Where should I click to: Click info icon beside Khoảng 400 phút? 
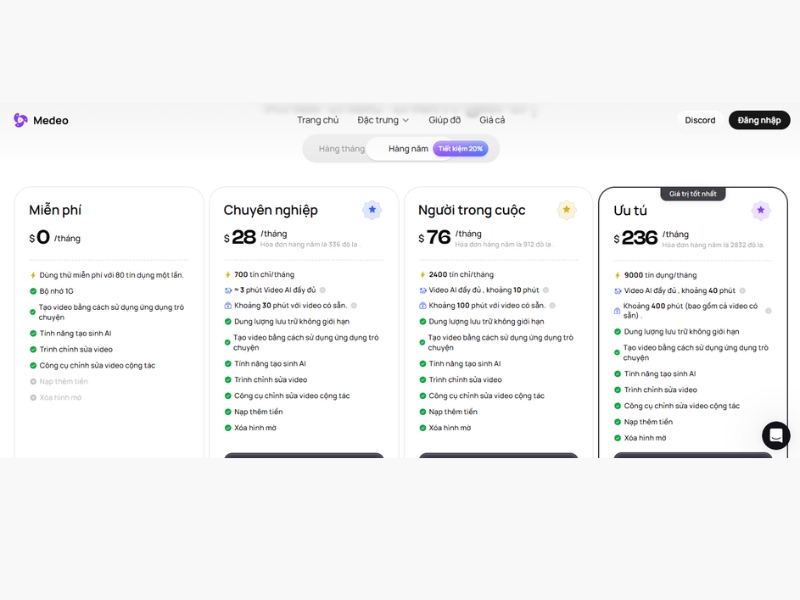768,311
